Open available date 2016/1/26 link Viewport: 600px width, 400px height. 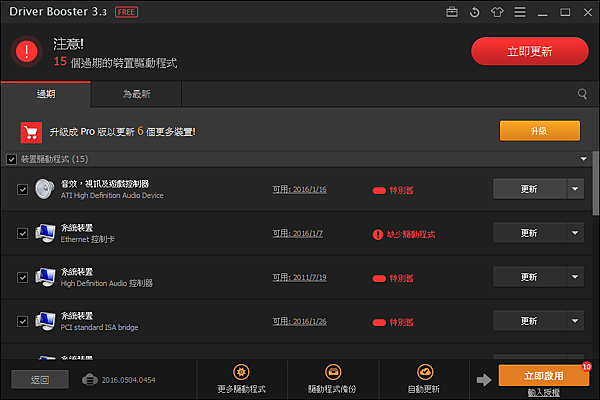(299, 322)
